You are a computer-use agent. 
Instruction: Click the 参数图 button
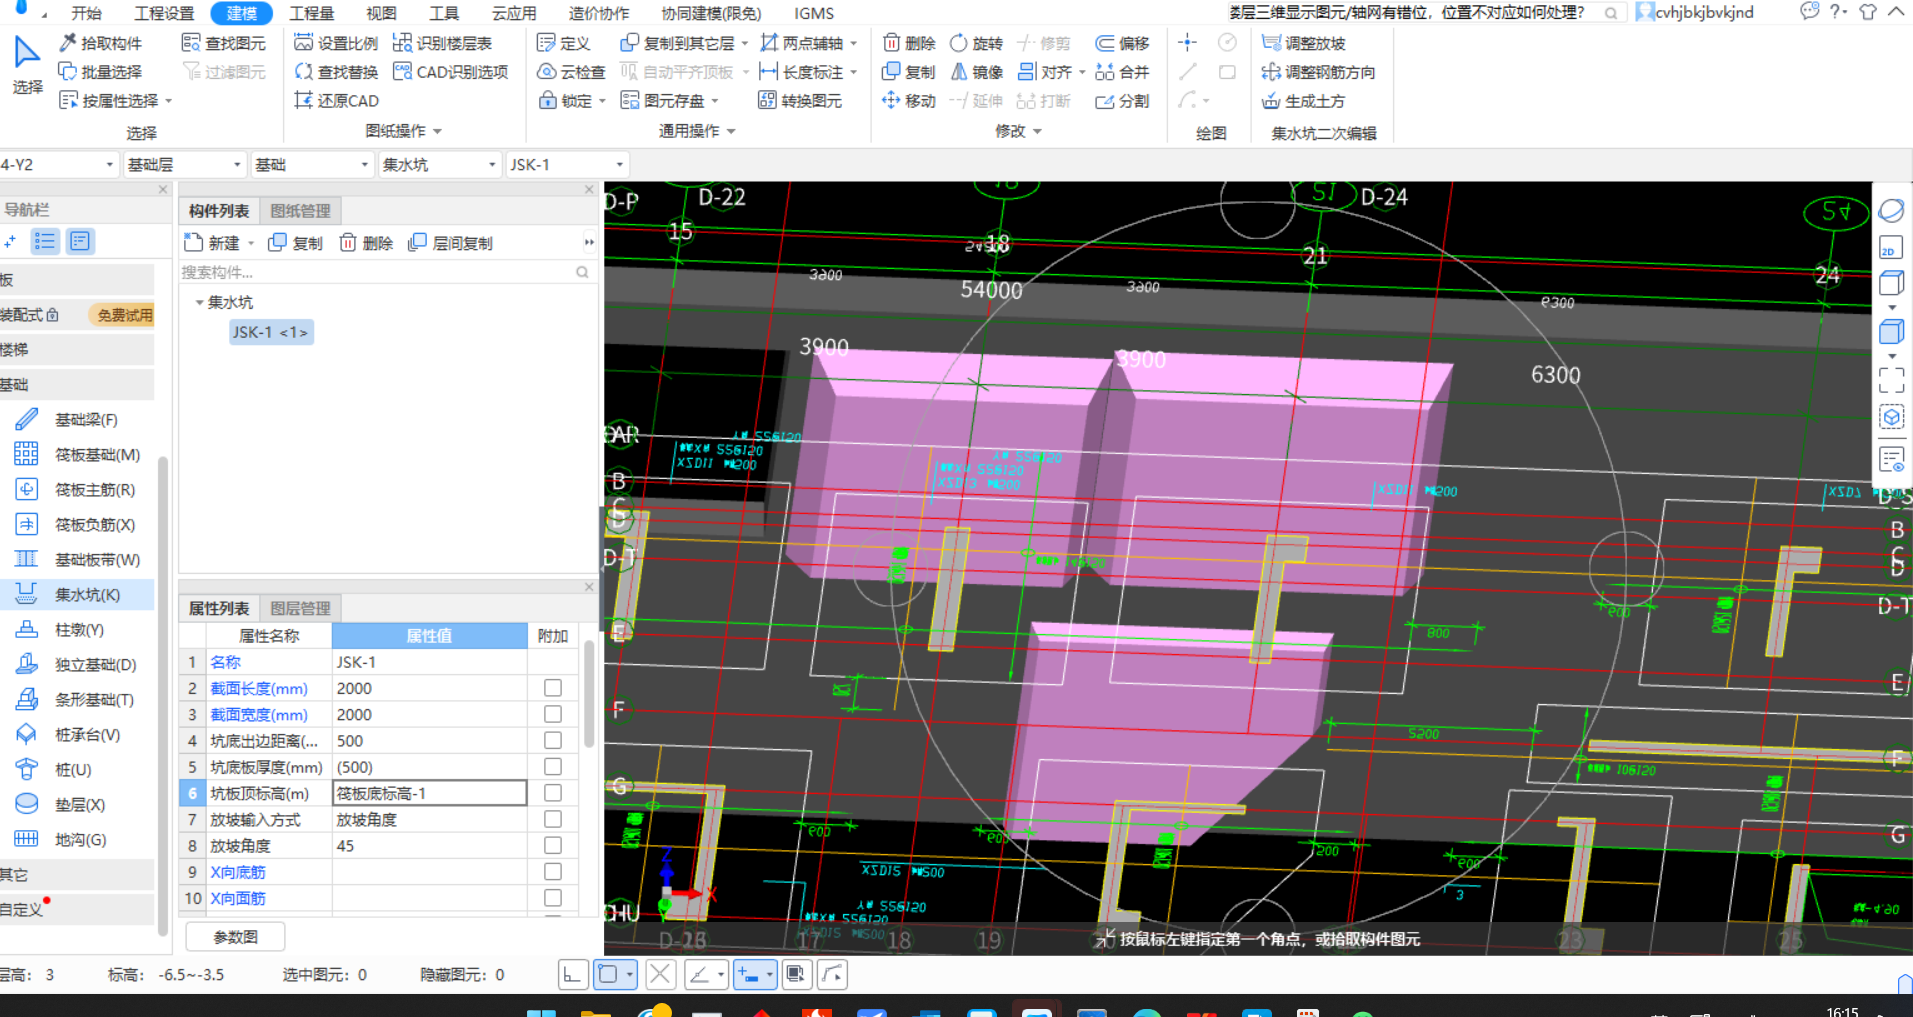pyautogui.click(x=236, y=937)
